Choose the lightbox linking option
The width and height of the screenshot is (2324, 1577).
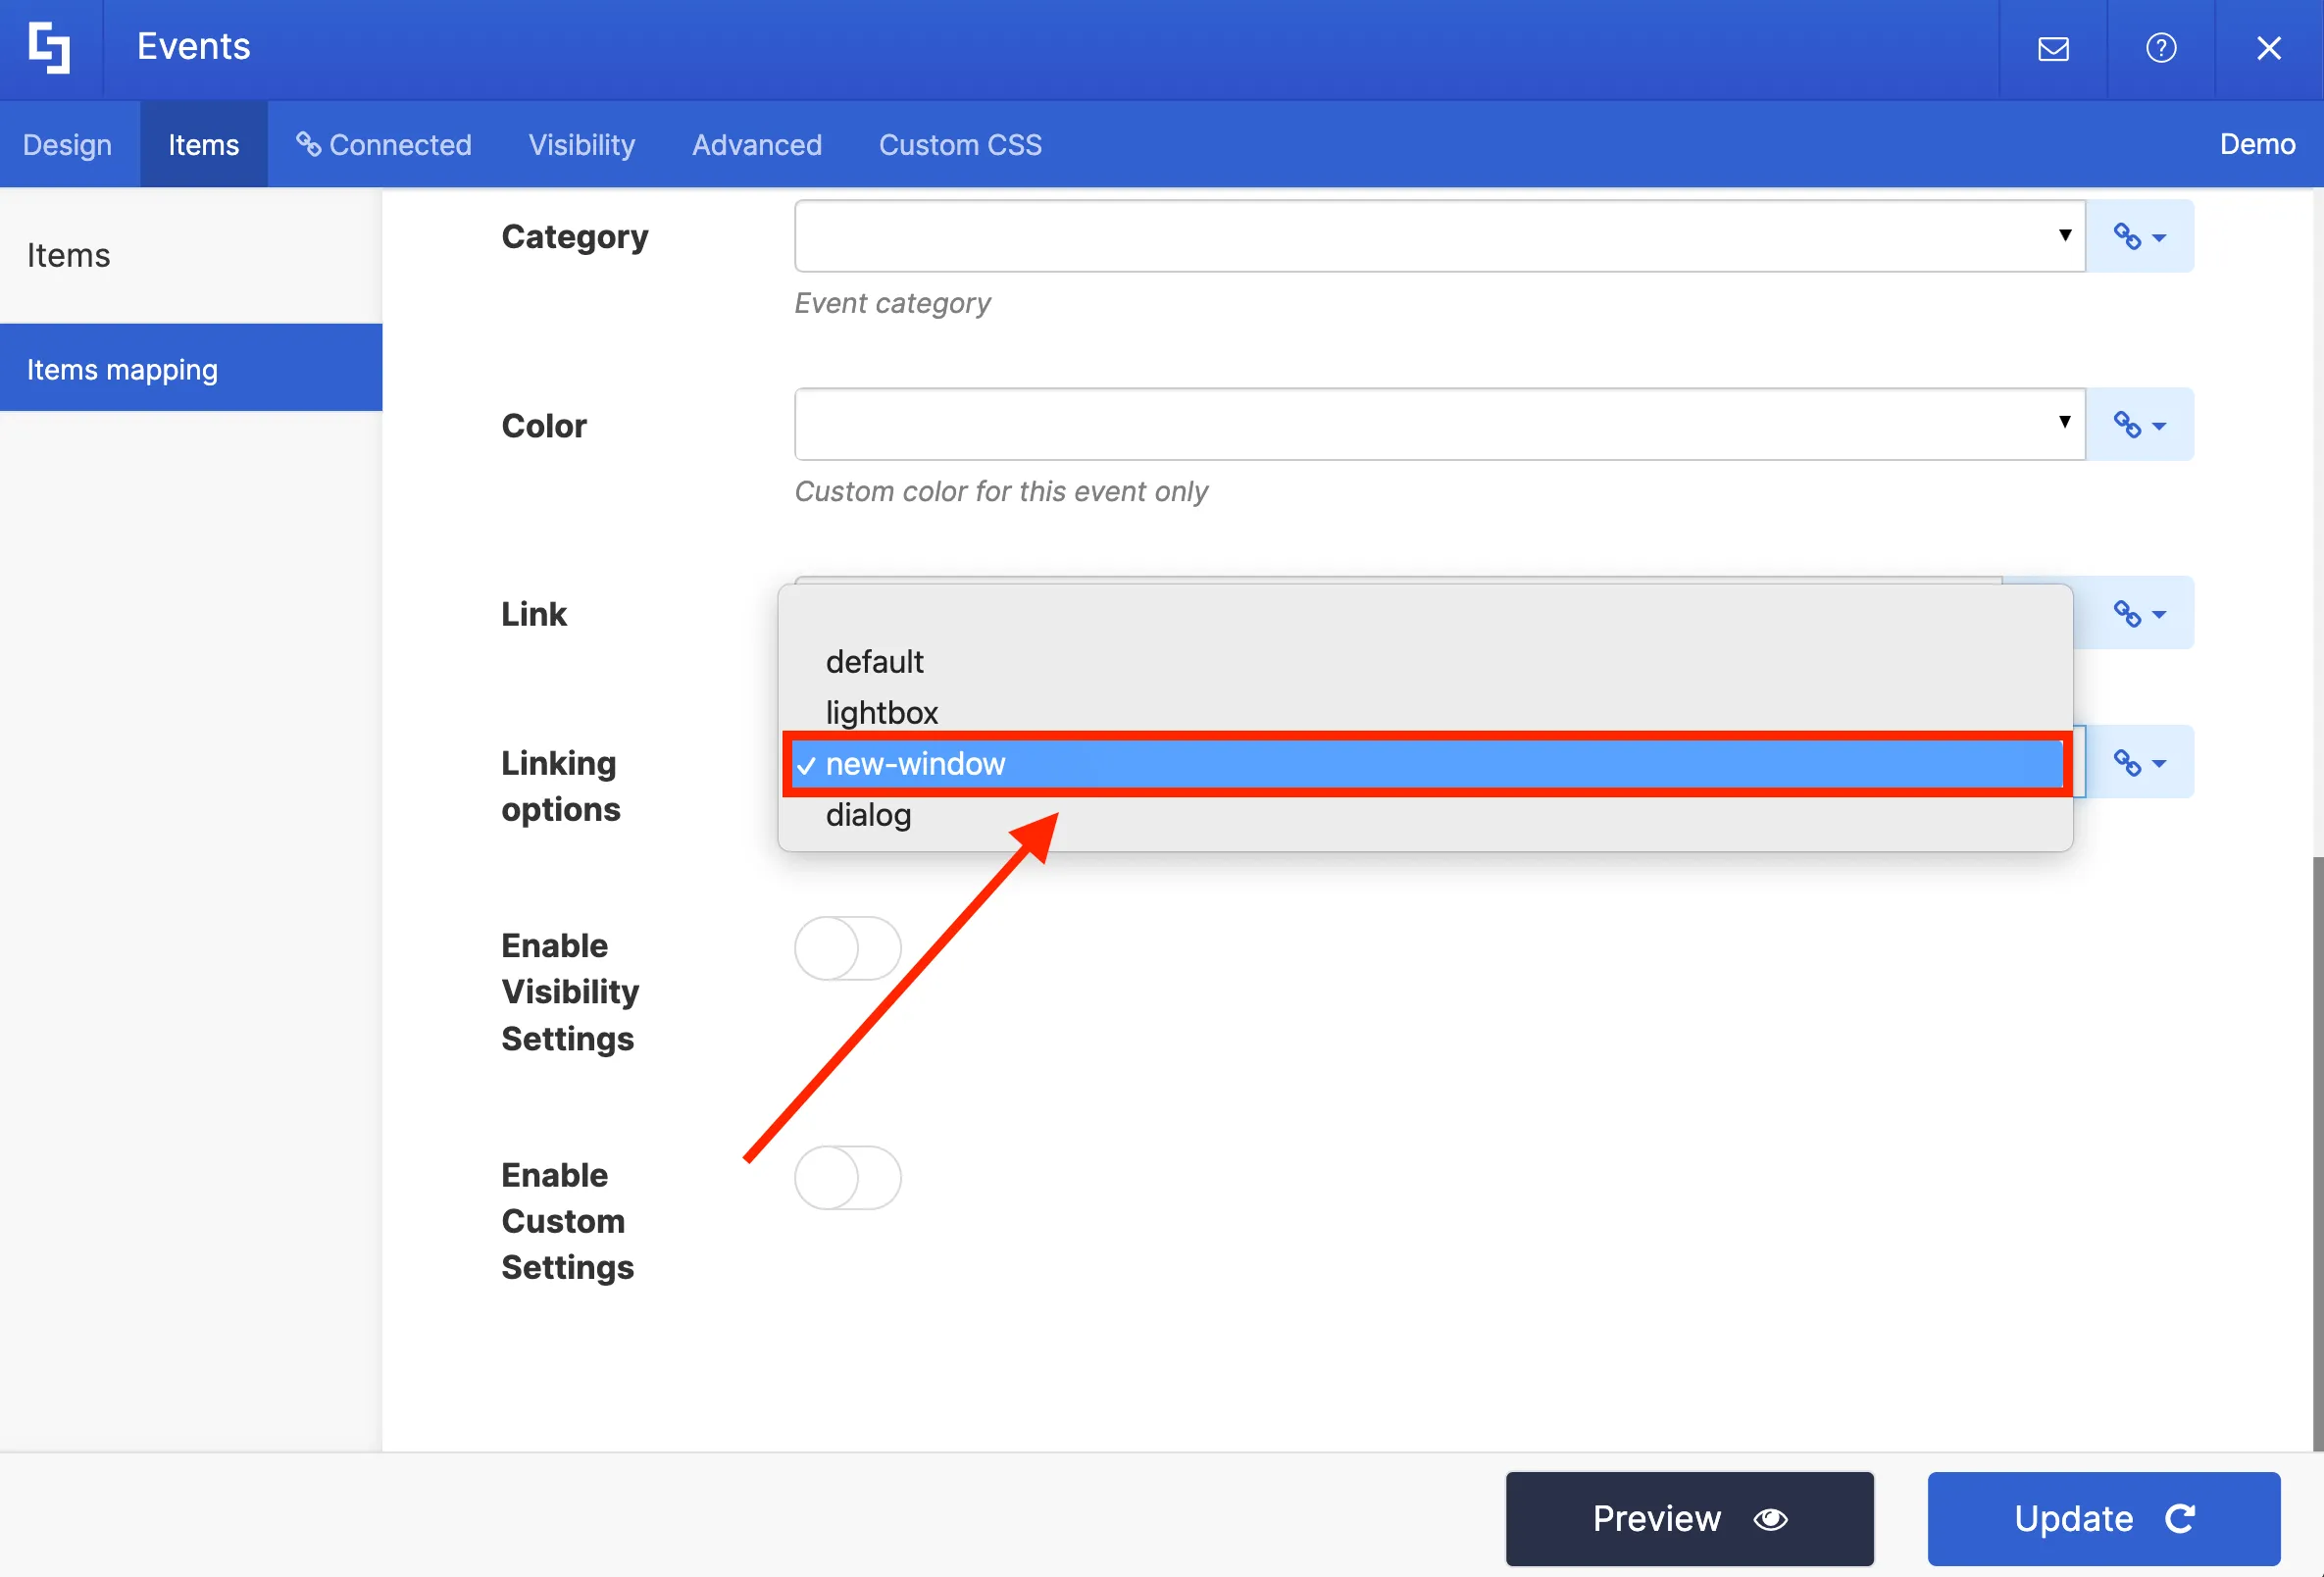tap(1425, 713)
